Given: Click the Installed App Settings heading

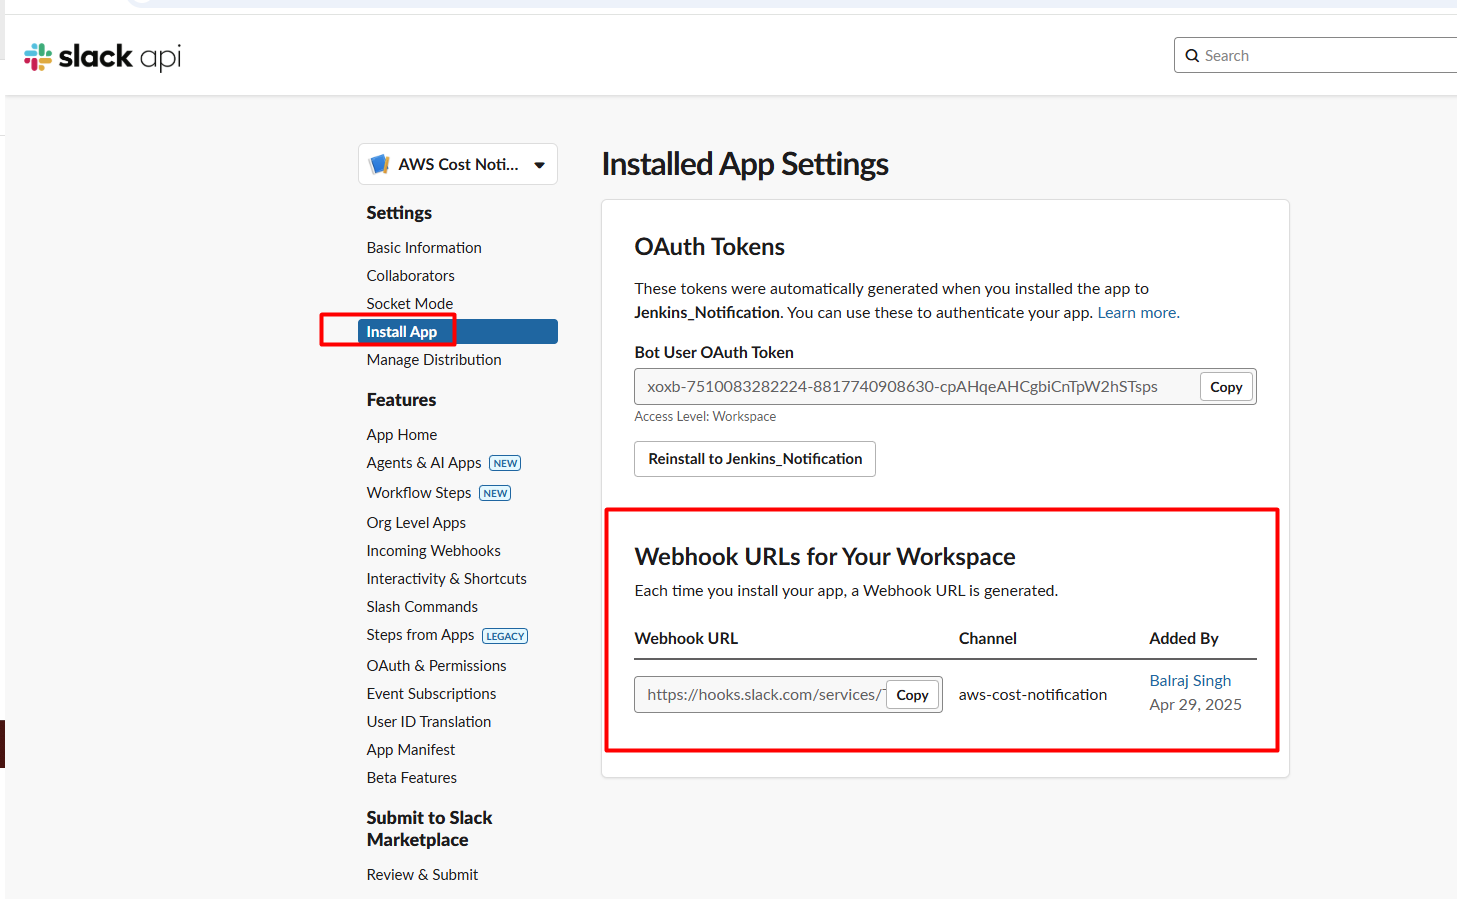Looking at the screenshot, I should pyautogui.click(x=745, y=164).
